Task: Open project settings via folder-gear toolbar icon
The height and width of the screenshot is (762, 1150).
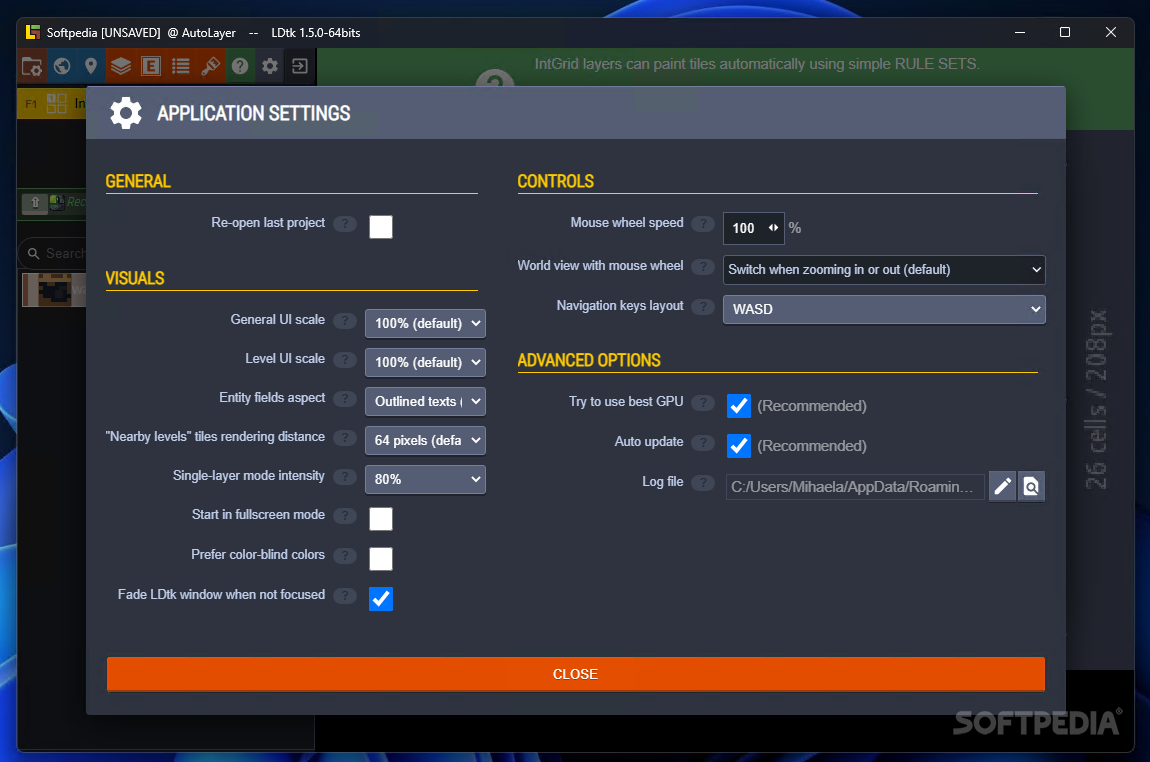Action: coord(32,67)
